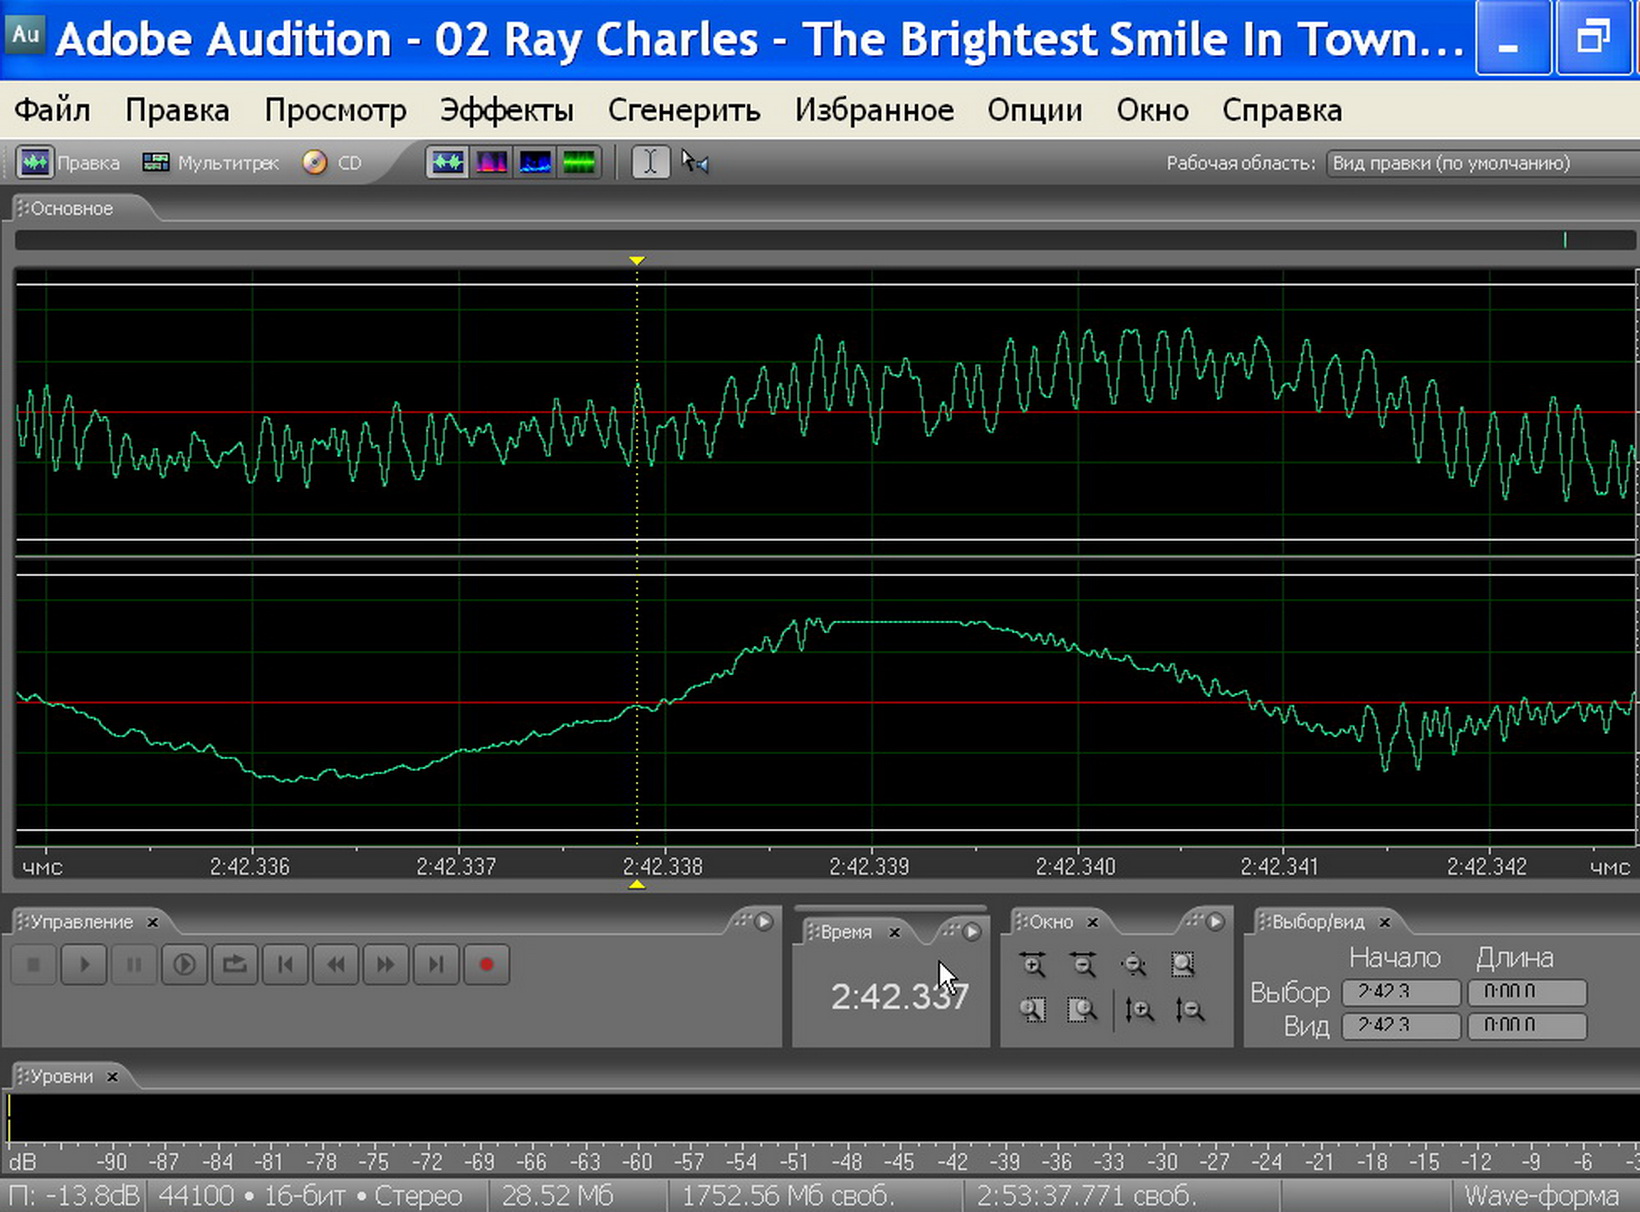
Task: Open the Файл menu
Action: 52,110
